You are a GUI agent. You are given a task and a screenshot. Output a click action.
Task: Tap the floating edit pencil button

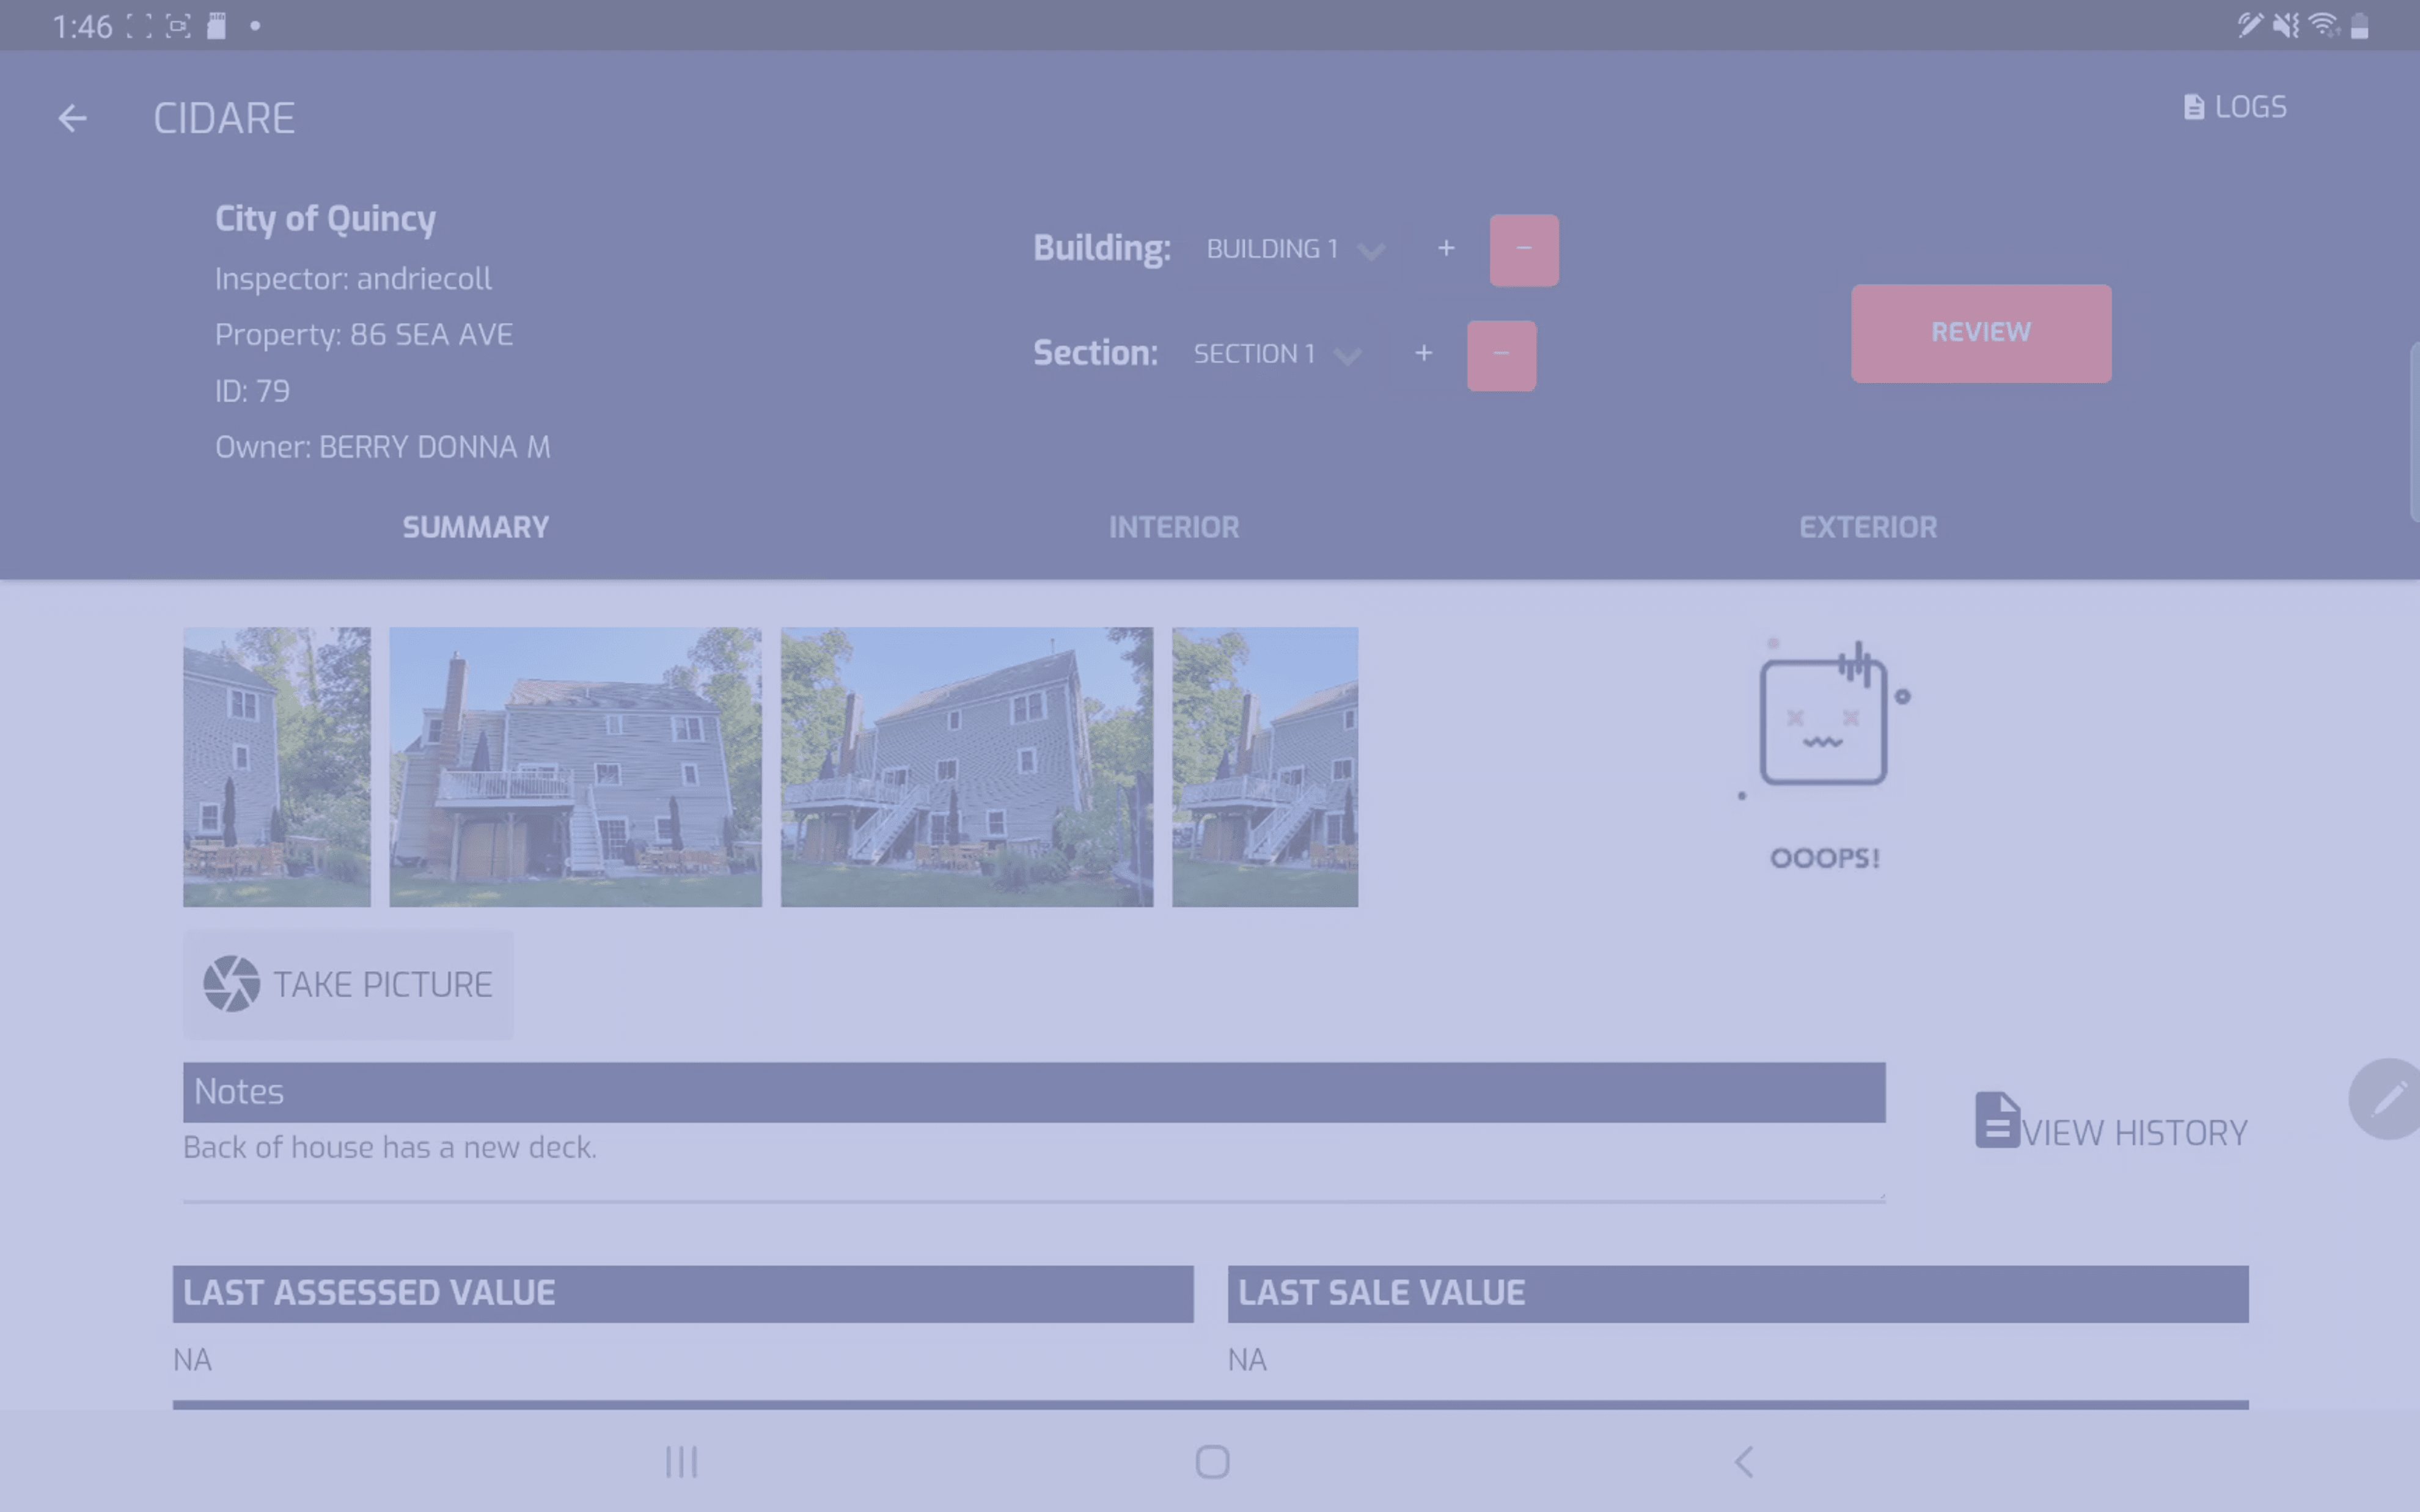point(2393,1100)
